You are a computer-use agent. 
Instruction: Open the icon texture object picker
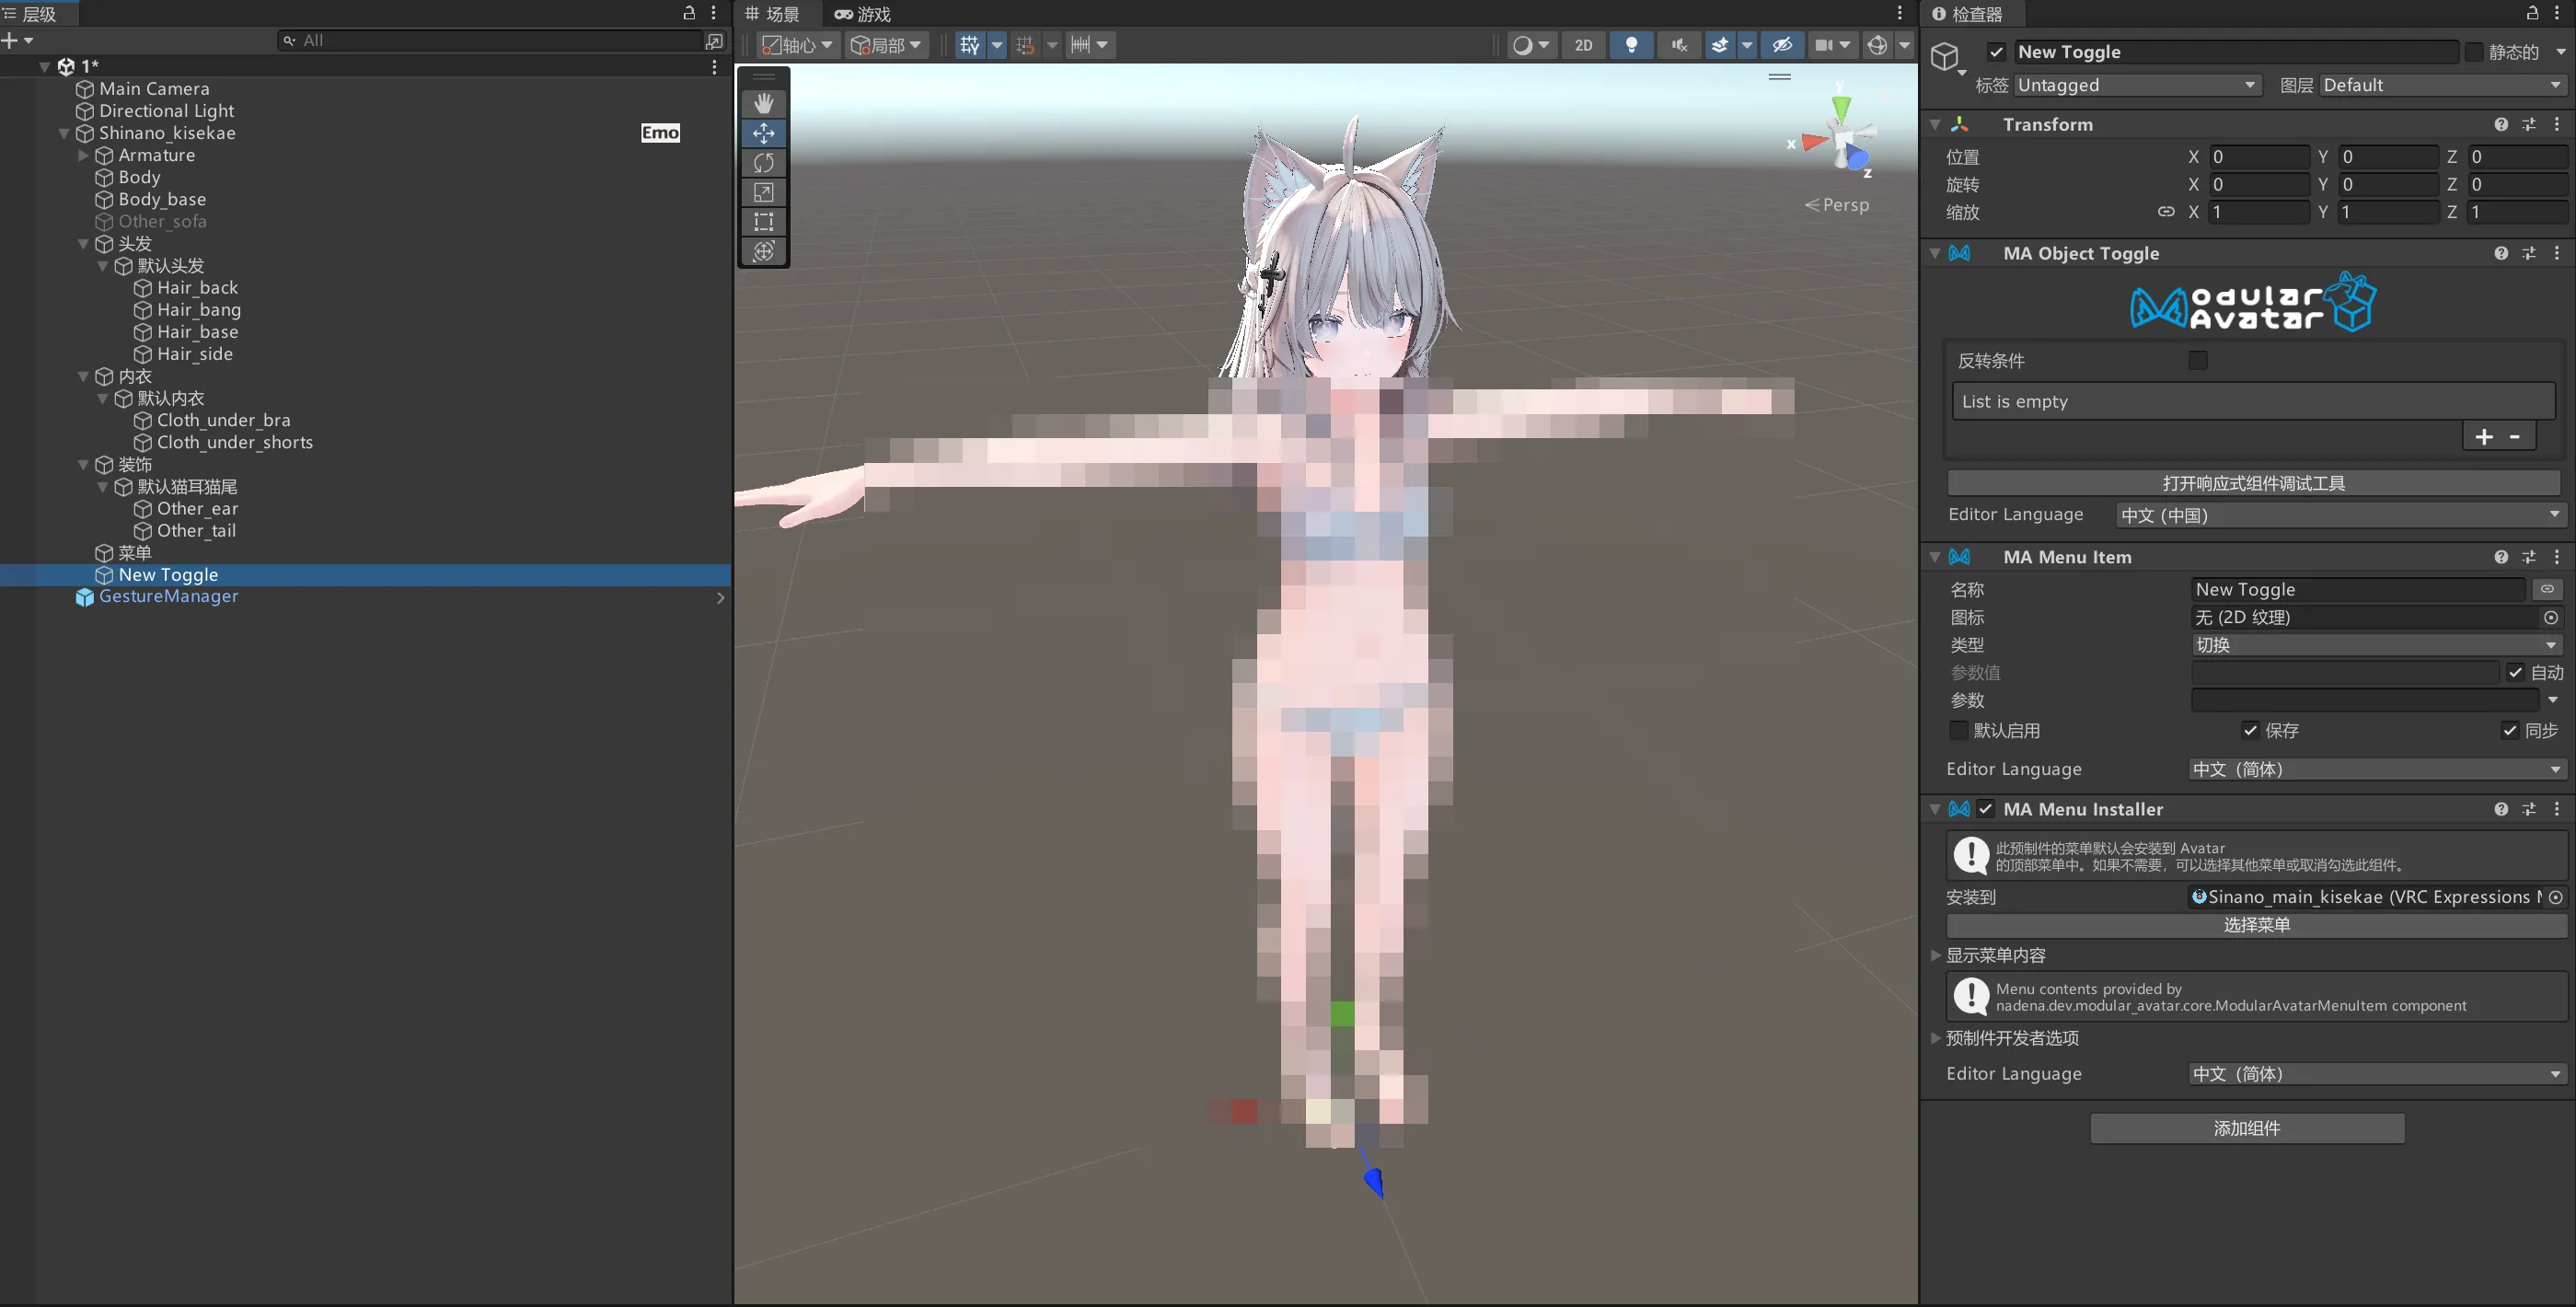pos(2551,618)
